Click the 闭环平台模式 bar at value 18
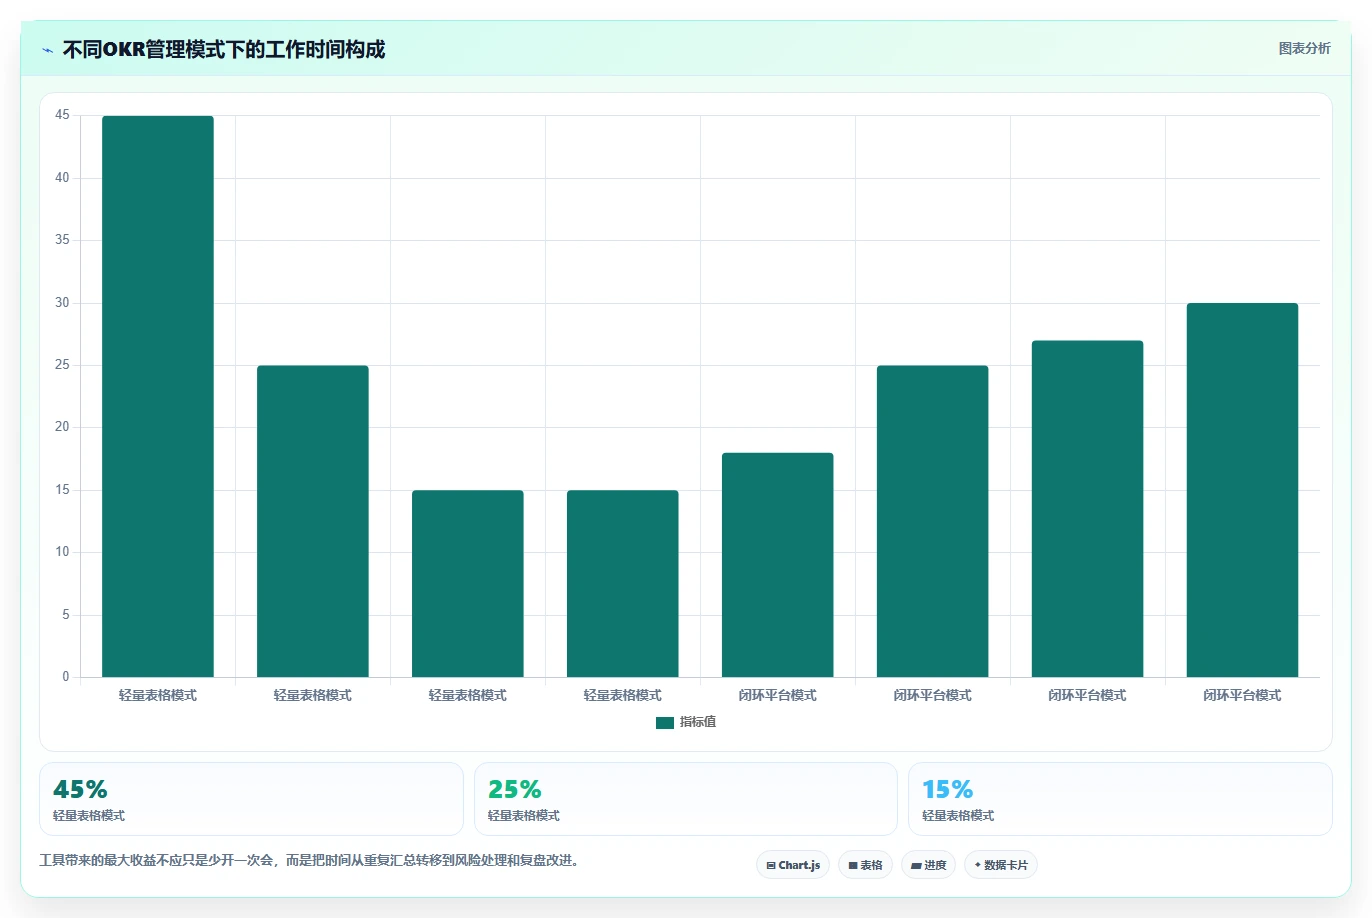Image resolution: width=1372 pixels, height=918 pixels. 778,565
